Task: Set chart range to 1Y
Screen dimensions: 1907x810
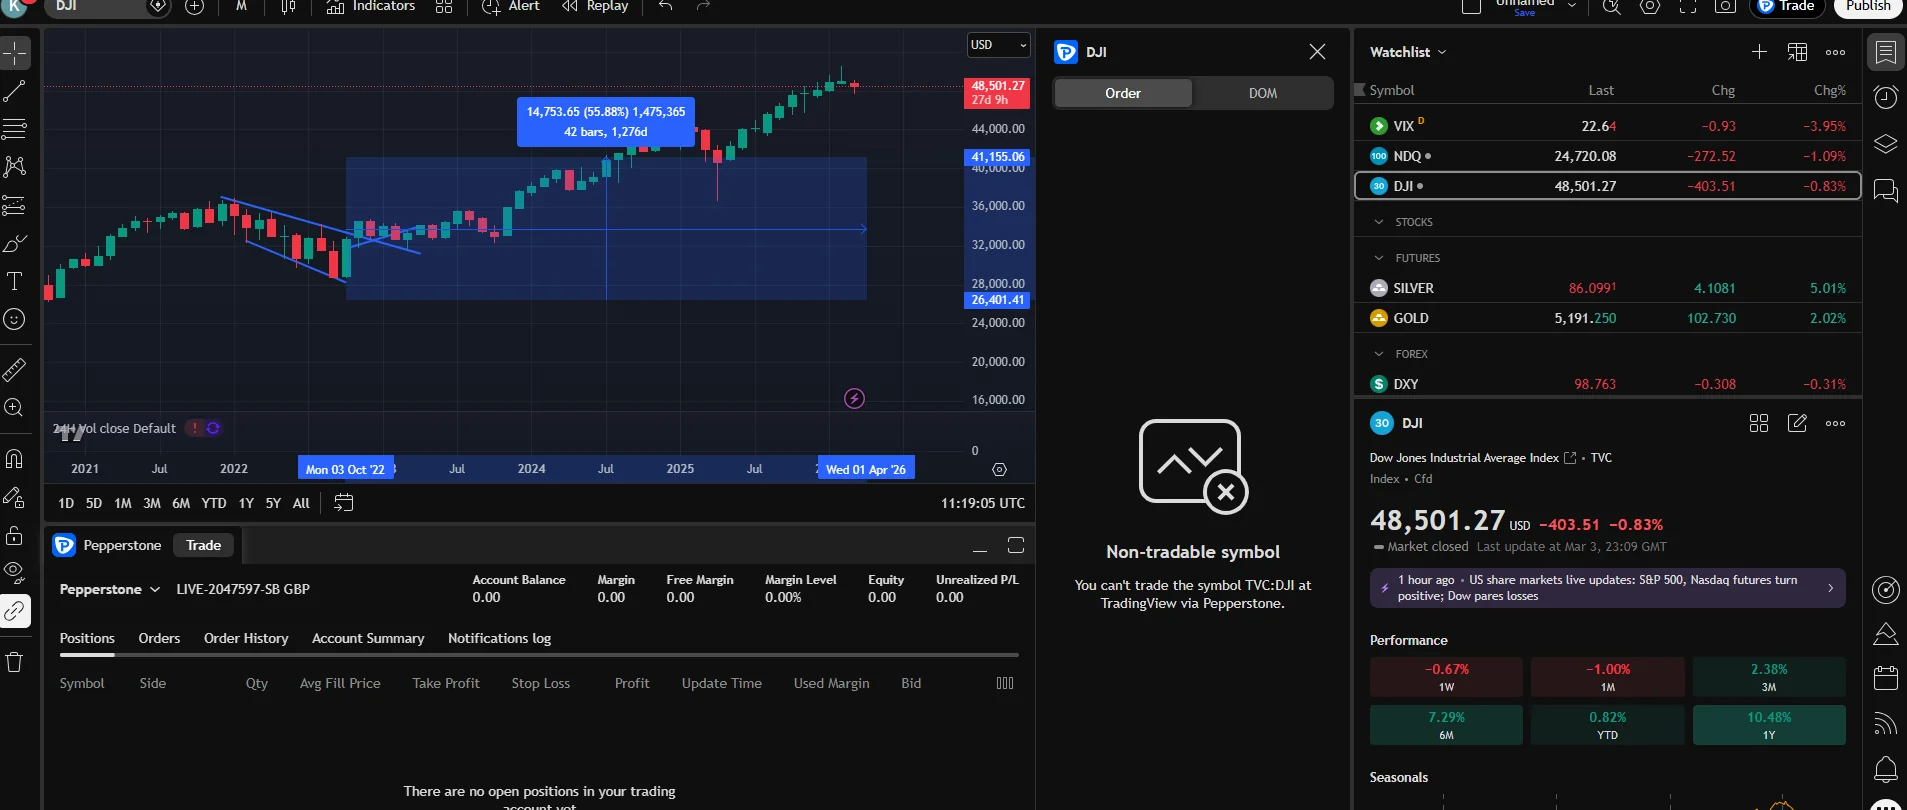Action: point(246,503)
